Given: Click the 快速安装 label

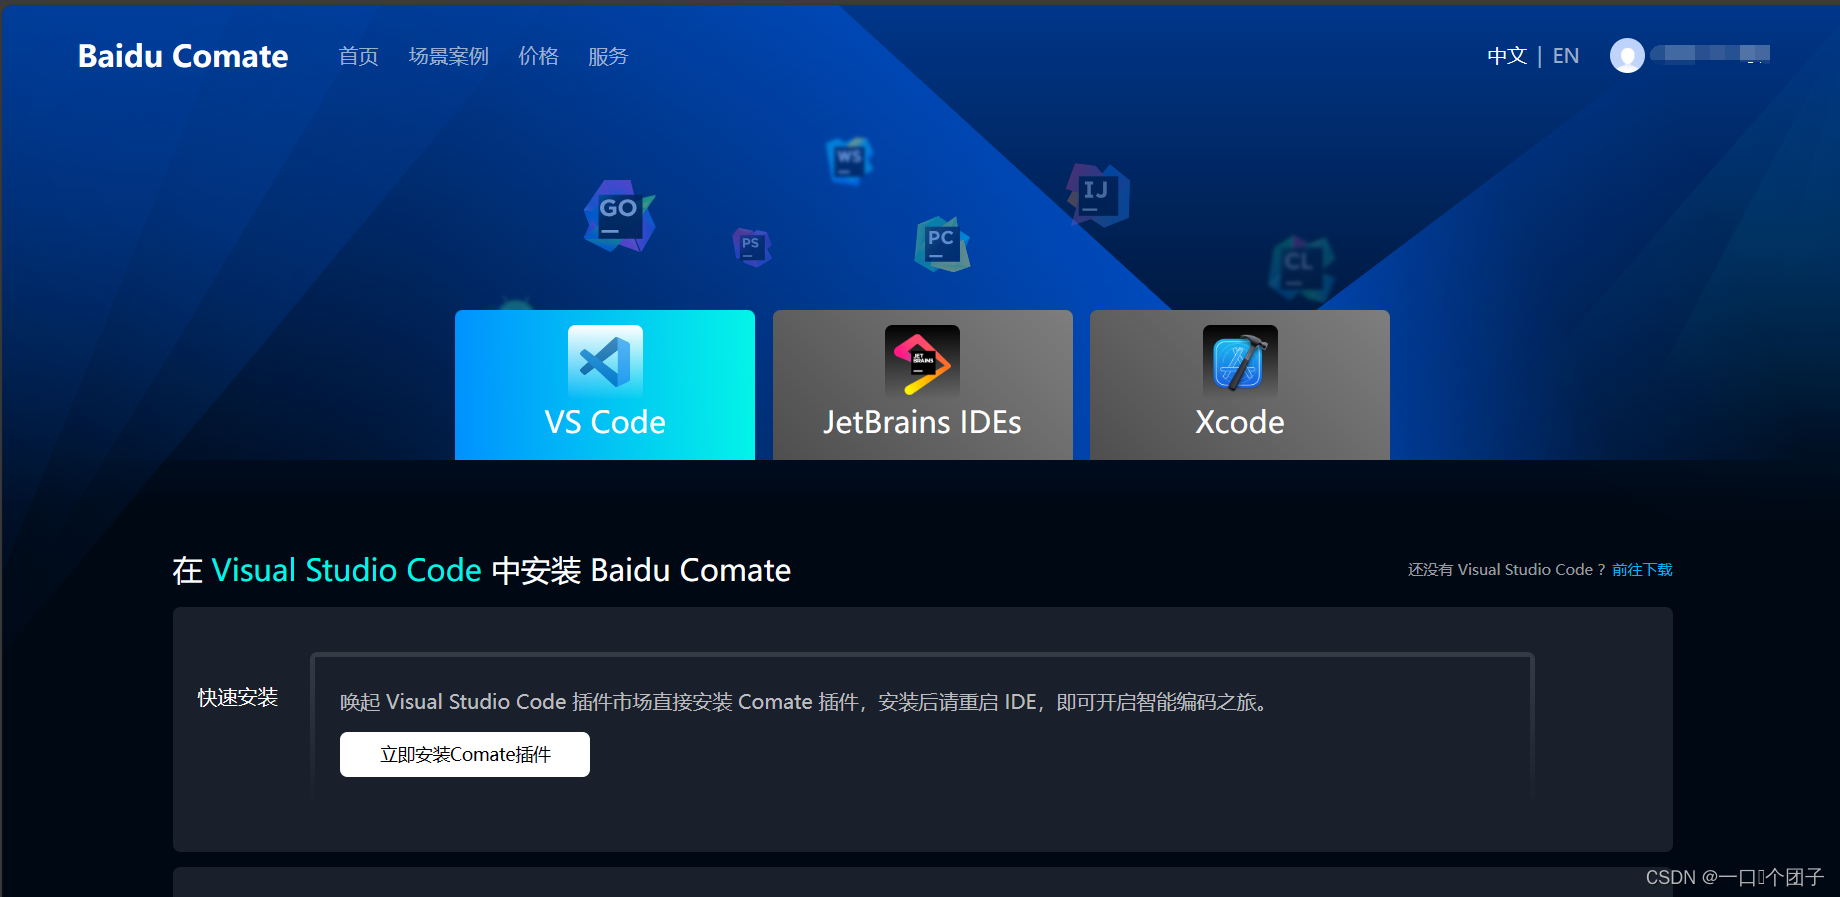Looking at the screenshot, I should [237, 697].
